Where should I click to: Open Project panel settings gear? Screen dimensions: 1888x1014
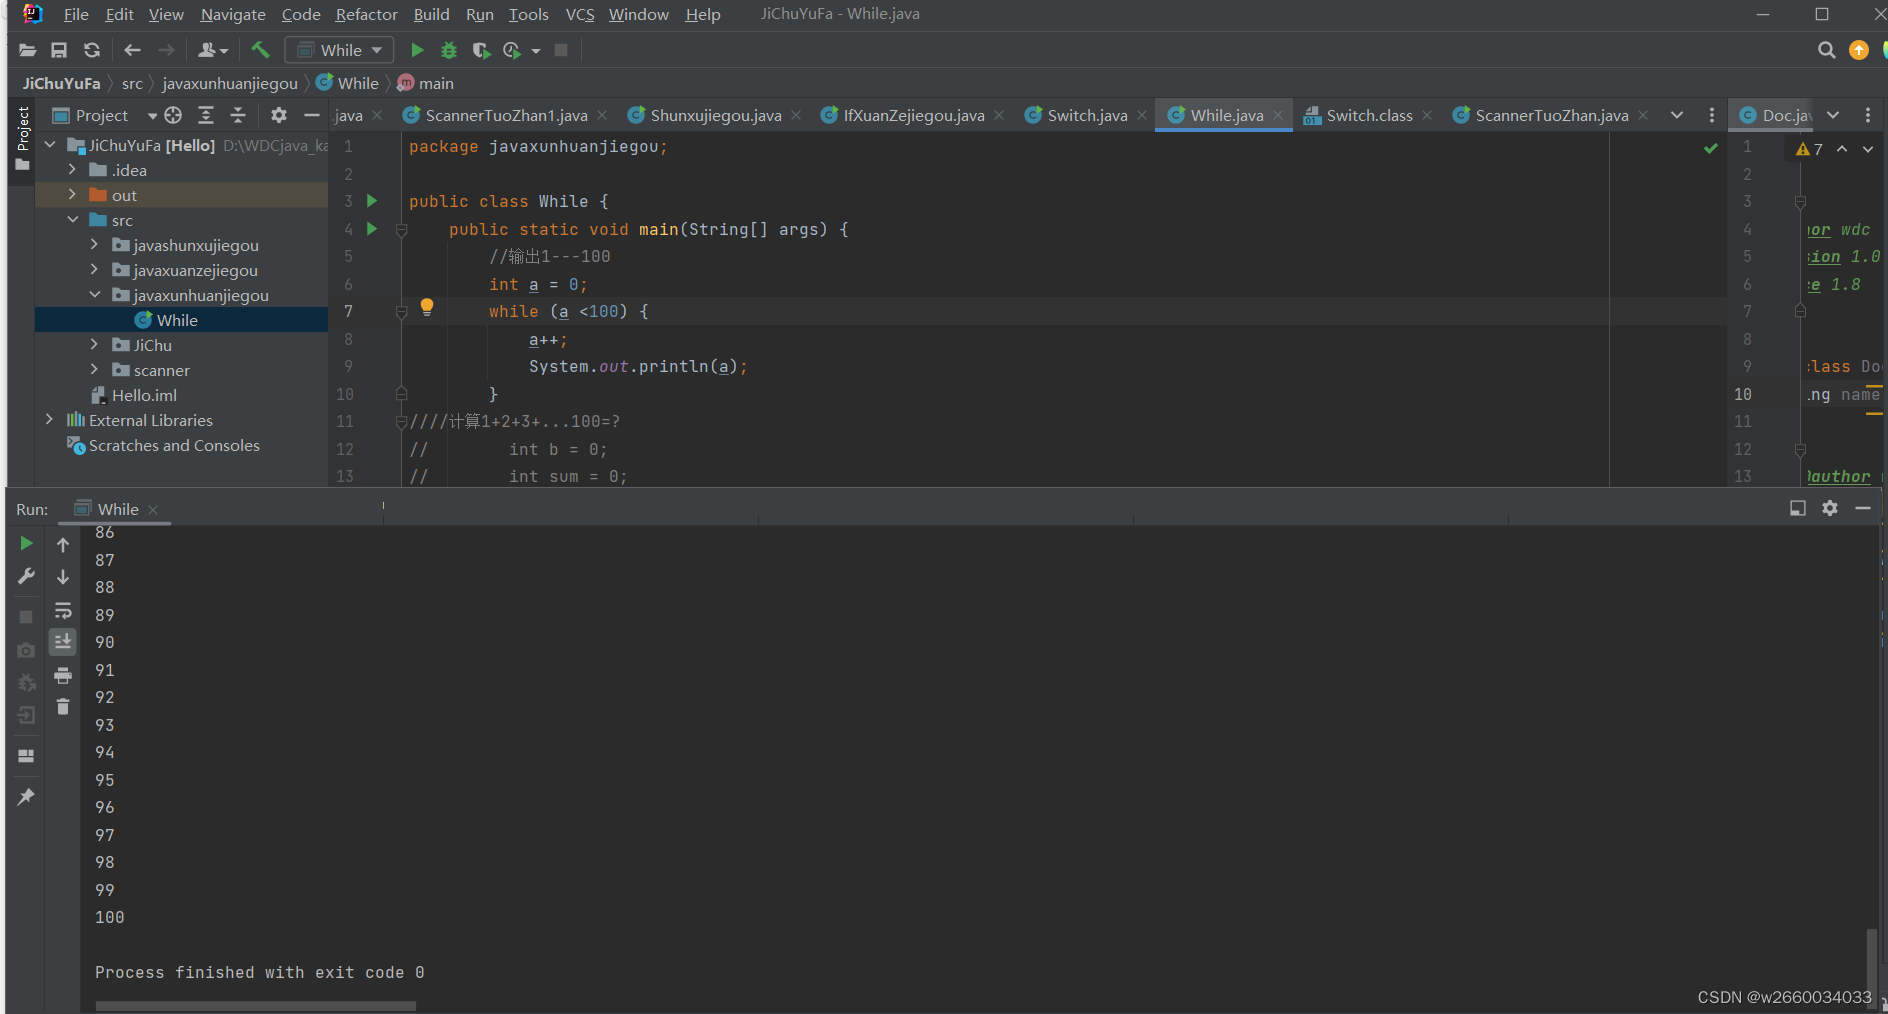tap(278, 115)
